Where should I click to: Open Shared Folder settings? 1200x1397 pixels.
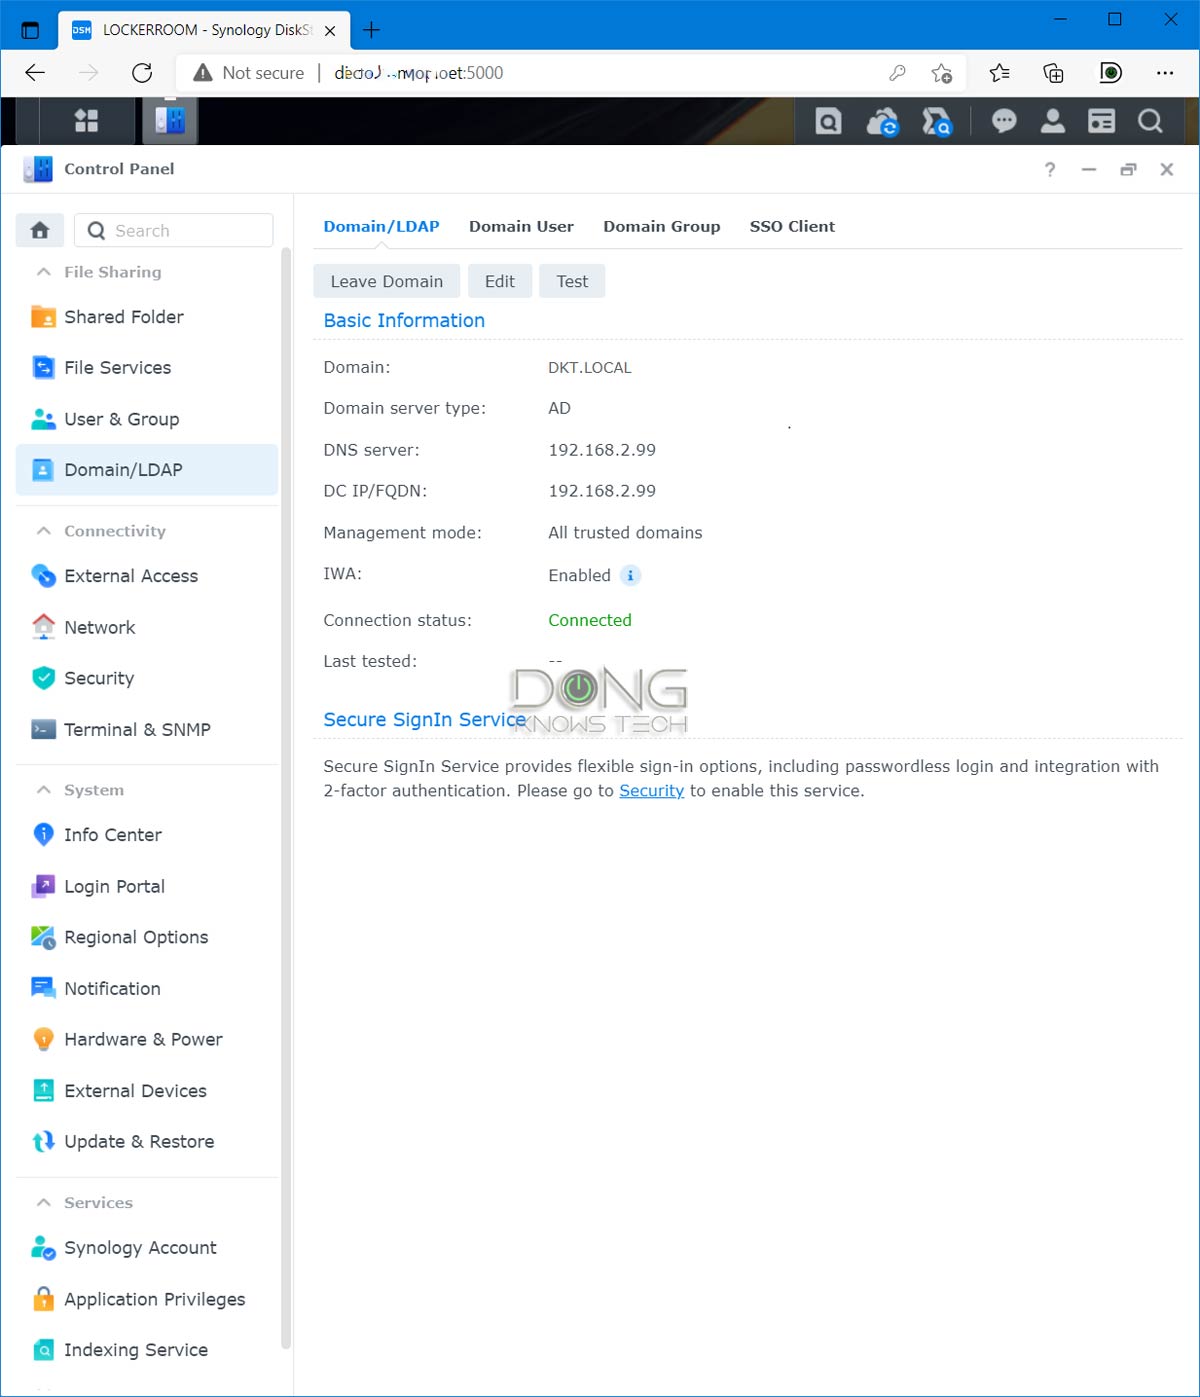(147, 317)
